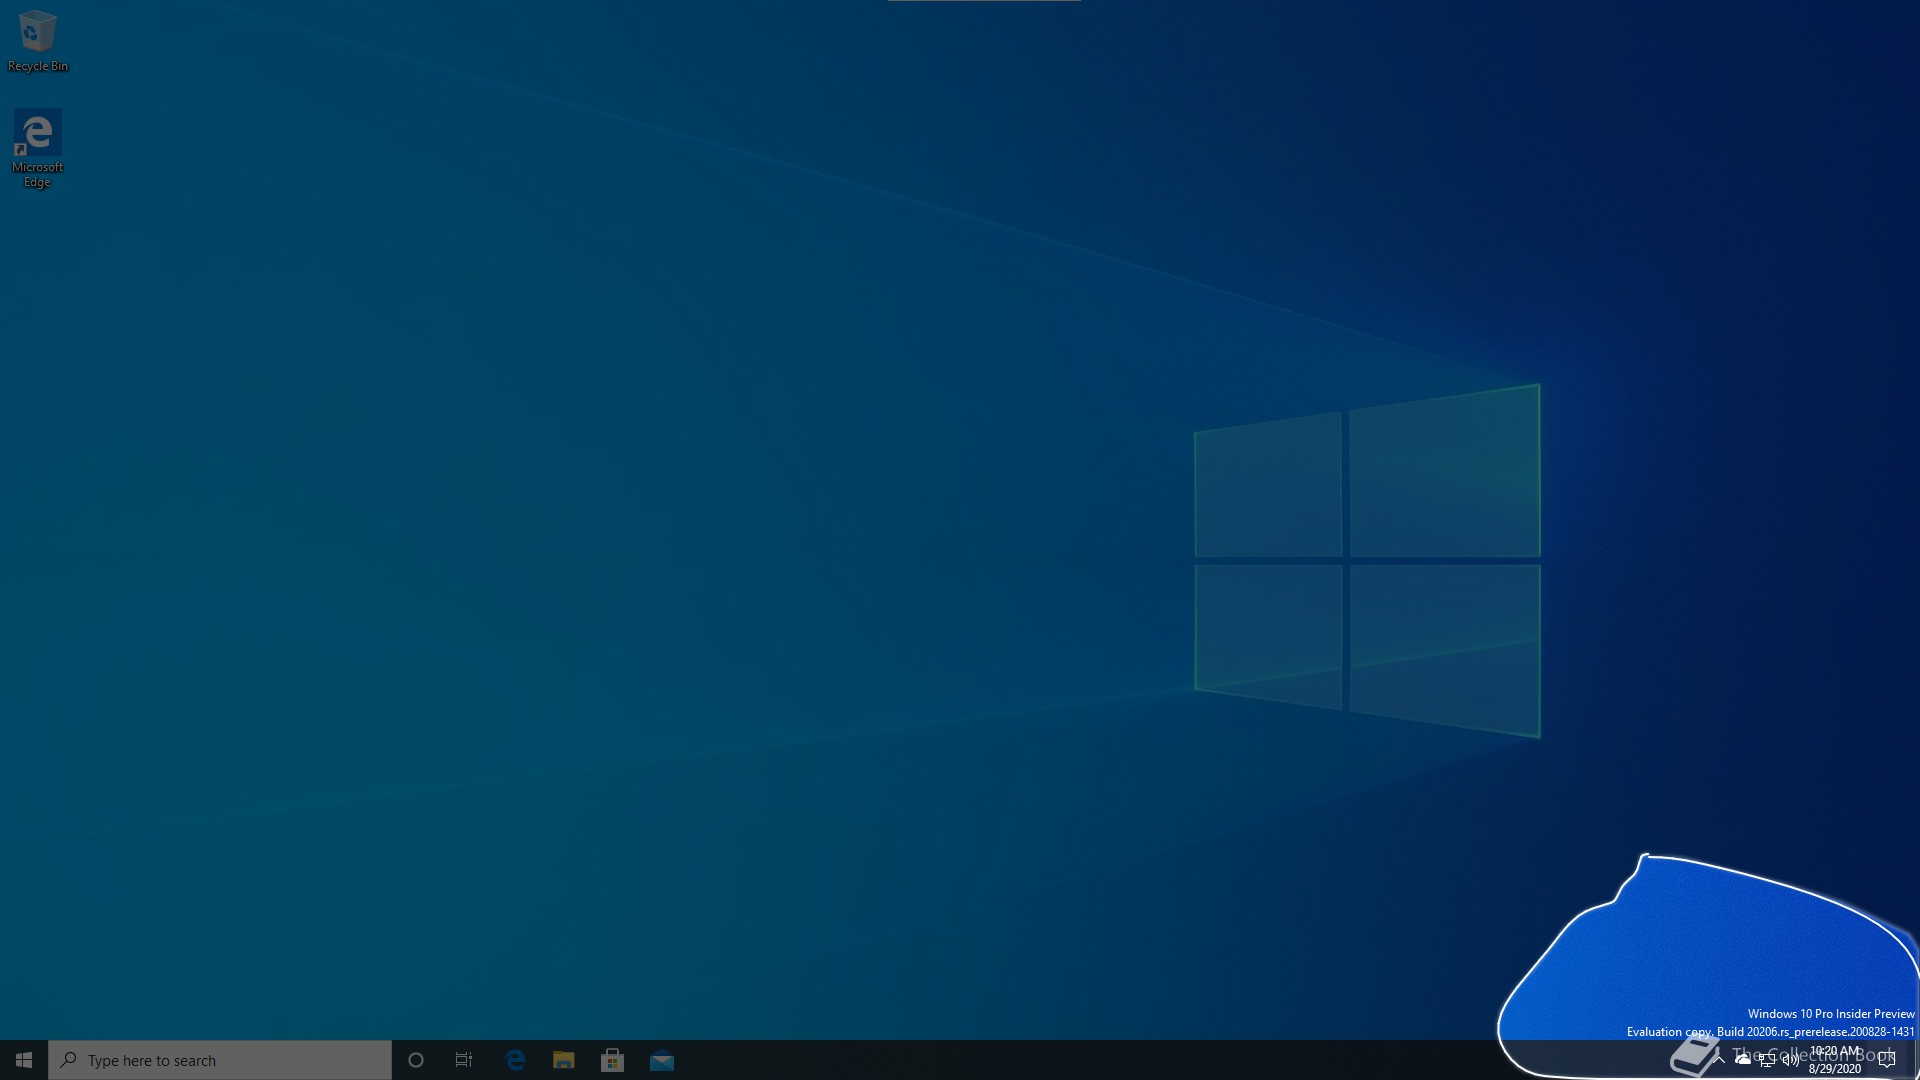The width and height of the screenshot is (1920, 1080).
Task: Open the clock showing 10:20 AM
Action: tap(1835, 1060)
